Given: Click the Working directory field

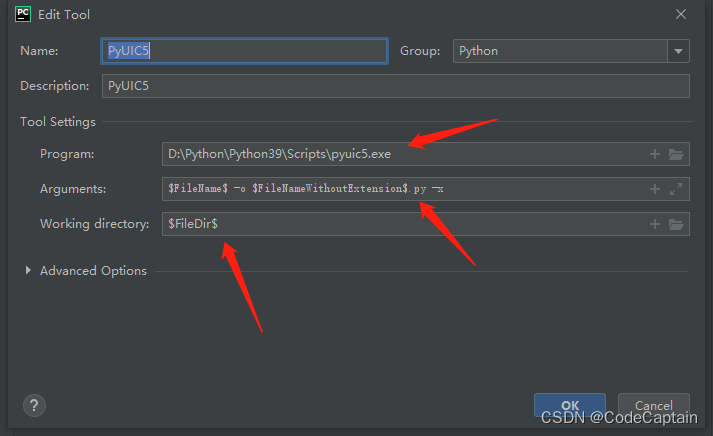Looking at the screenshot, I should click(x=426, y=224).
